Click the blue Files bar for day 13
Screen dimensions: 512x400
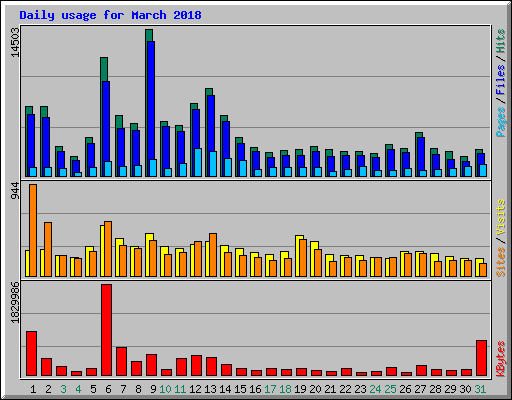coord(211,123)
